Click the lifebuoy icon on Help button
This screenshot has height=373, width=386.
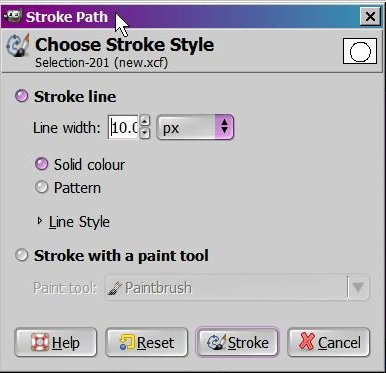coord(40,342)
